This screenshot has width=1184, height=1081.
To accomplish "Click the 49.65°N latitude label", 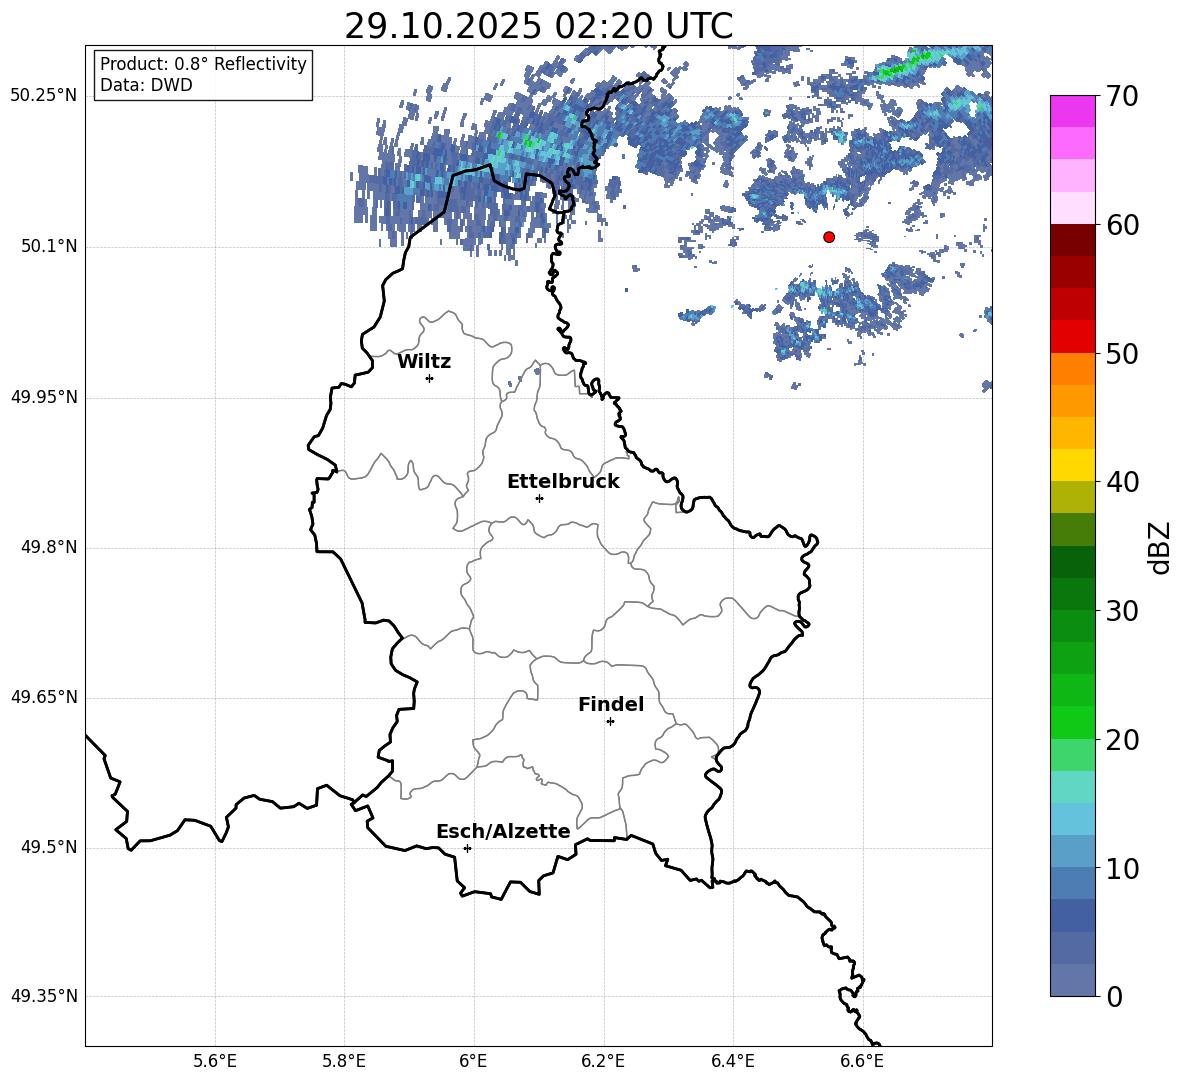I will pos(44,697).
